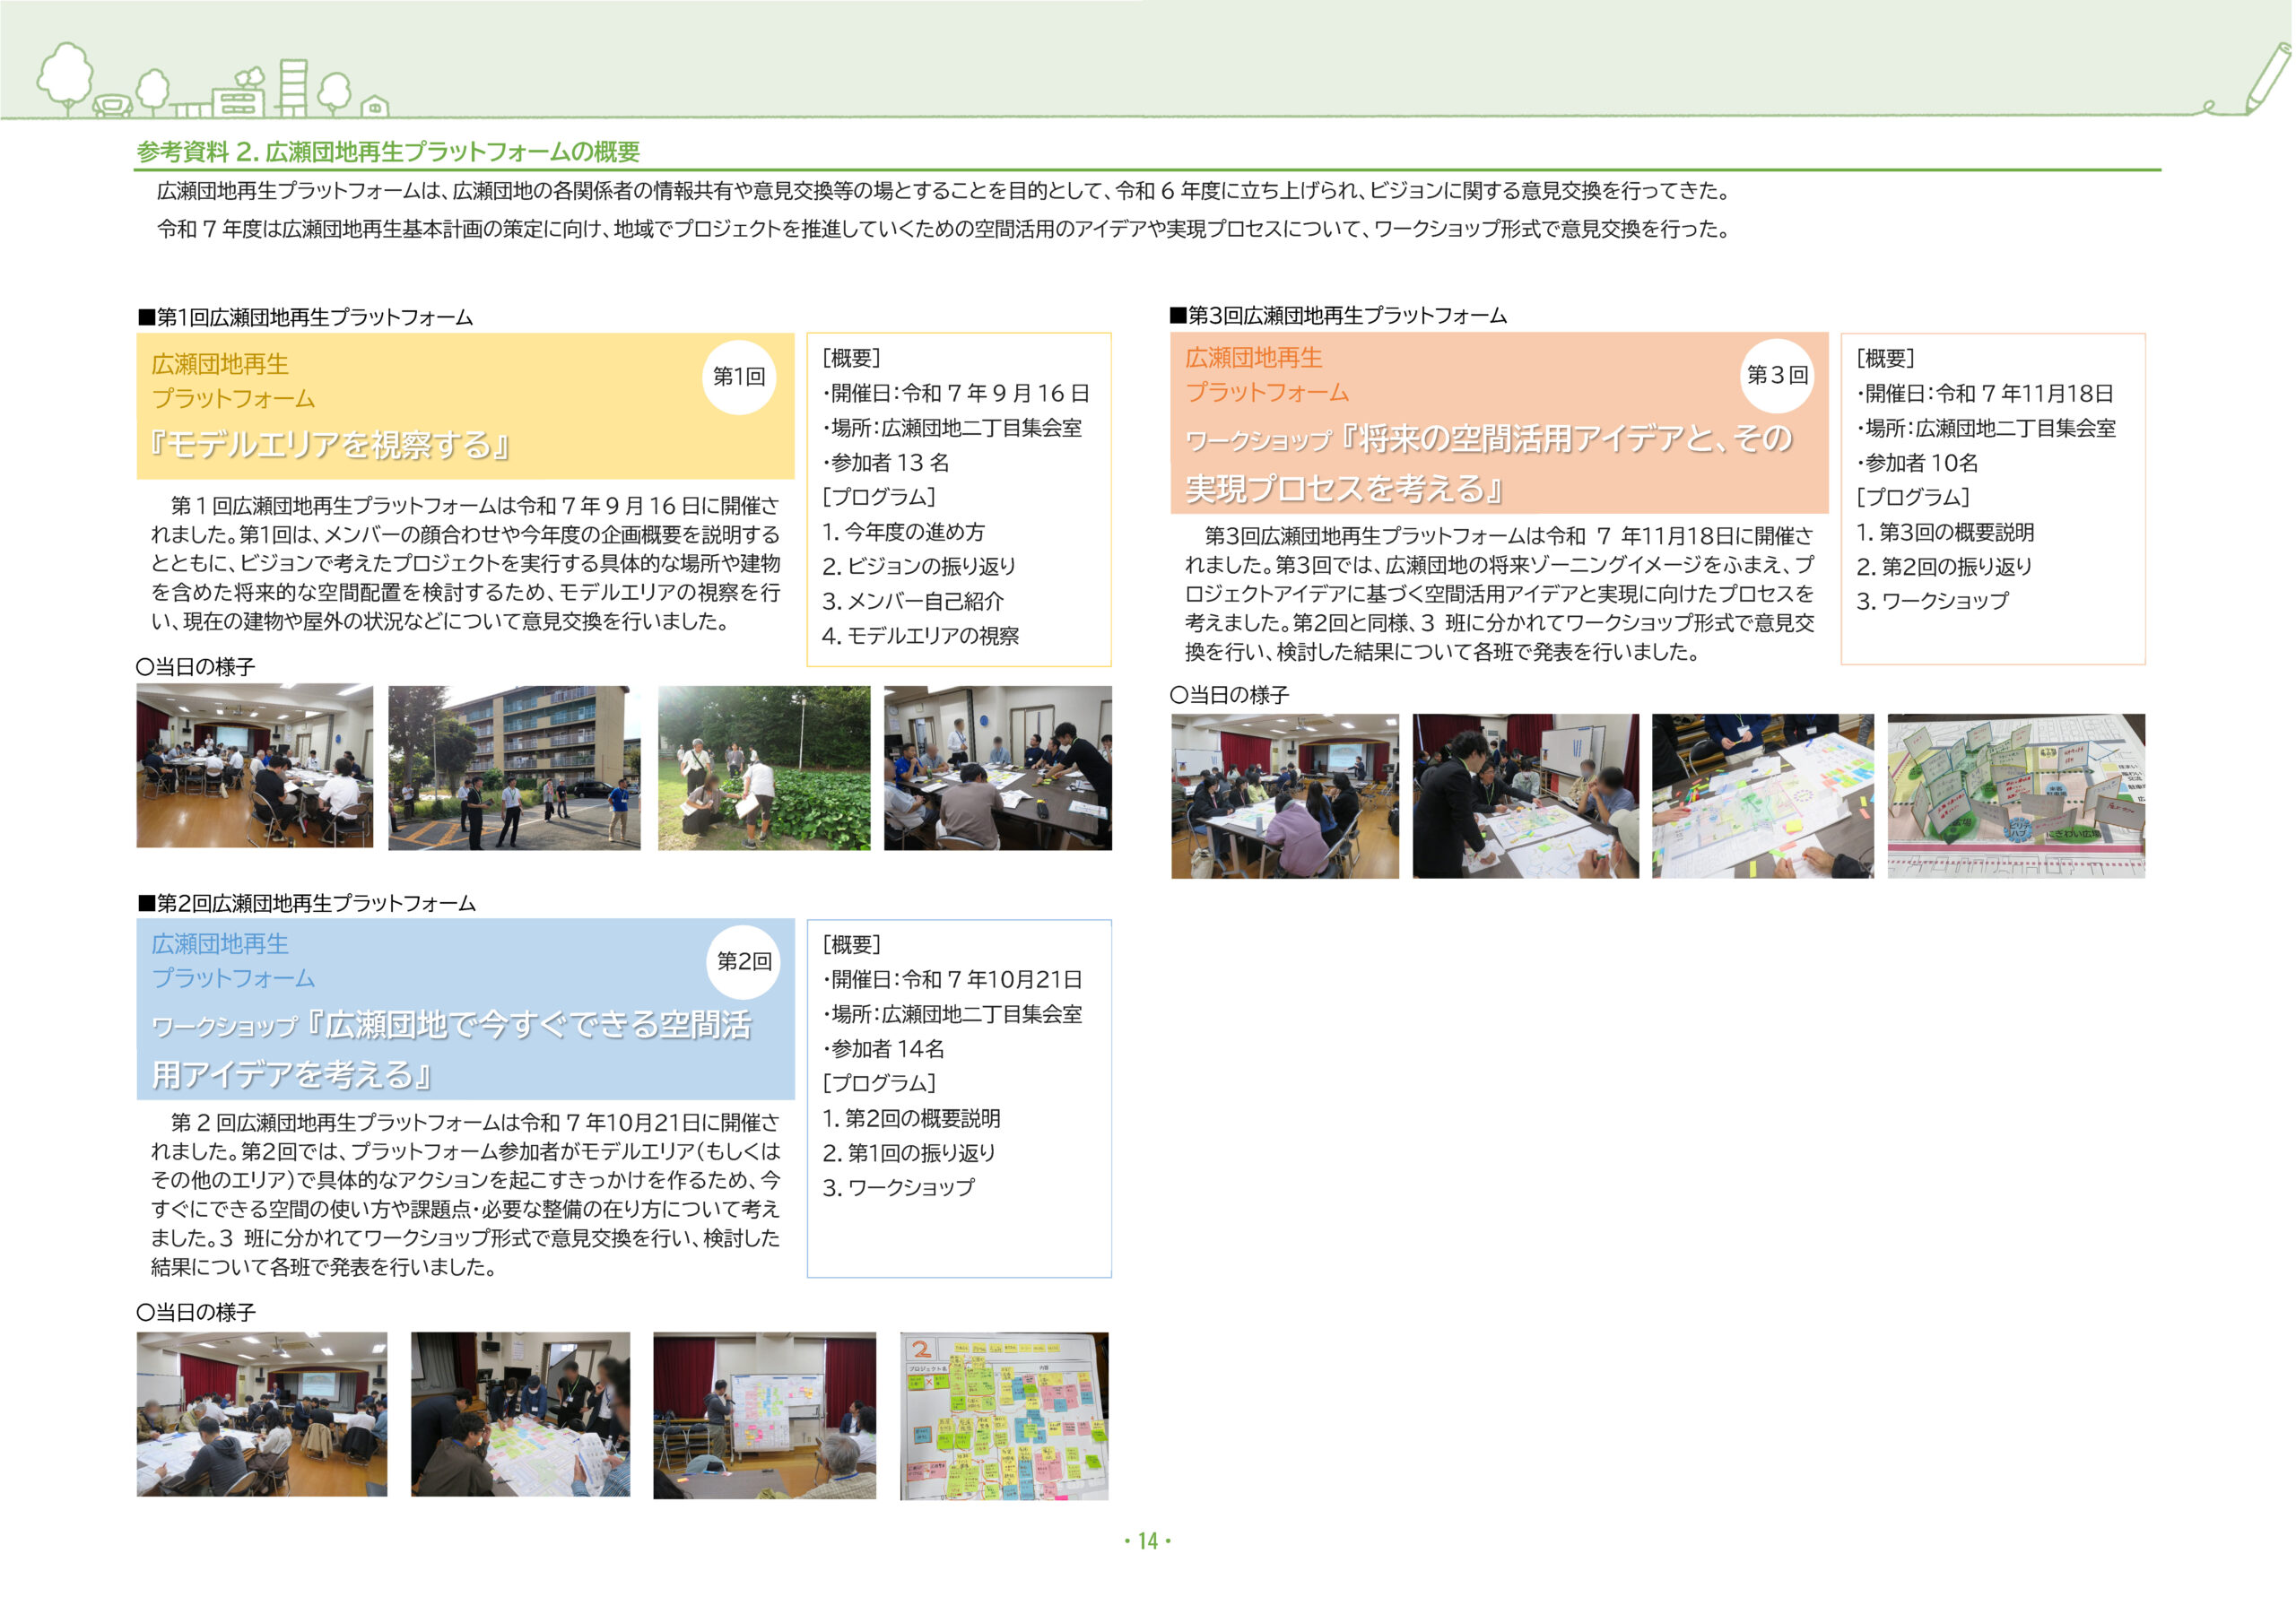The width and height of the screenshot is (2296, 1623).
Task: Click the page number 14 in the footer
Action: pyautogui.click(x=1148, y=1541)
